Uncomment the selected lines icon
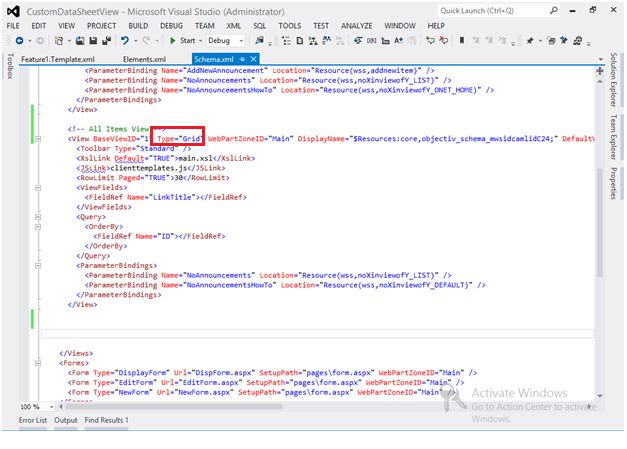This screenshot has width=627, height=449. [x=443, y=40]
